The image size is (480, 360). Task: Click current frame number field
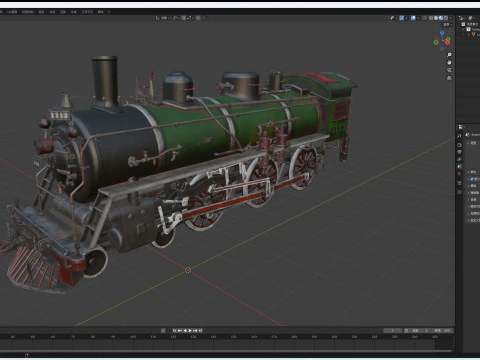point(392,330)
